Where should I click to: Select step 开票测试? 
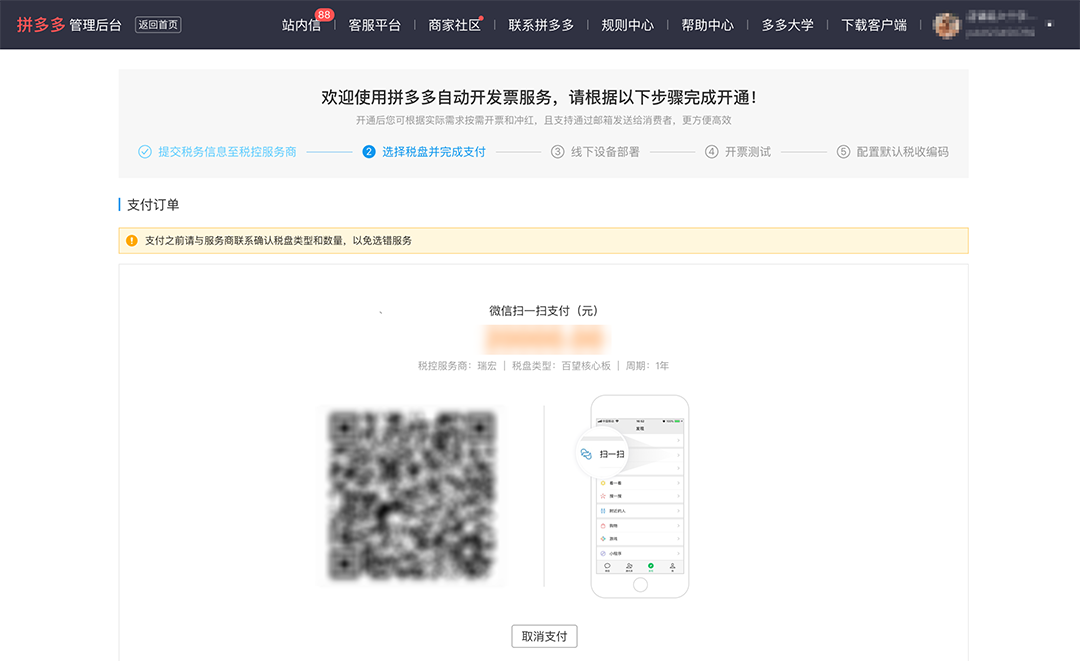click(x=747, y=151)
